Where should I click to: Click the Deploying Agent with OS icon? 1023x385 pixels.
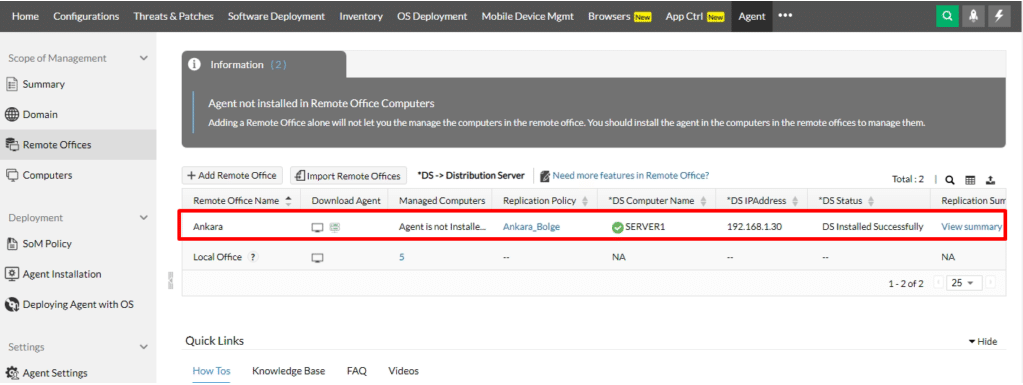[12, 305]
